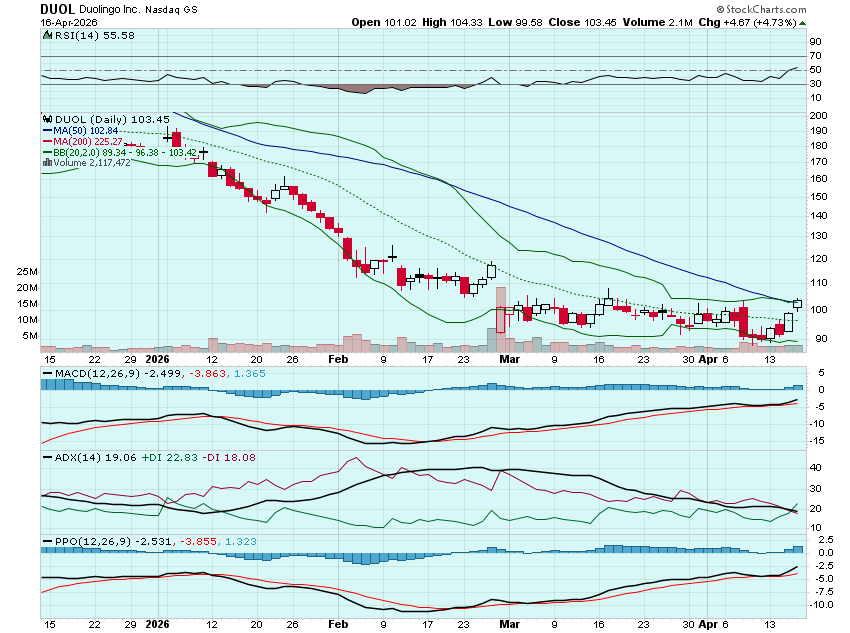Click the Duolingo Inc. company name
Screen dimensions: 850x633
point(108,9)
